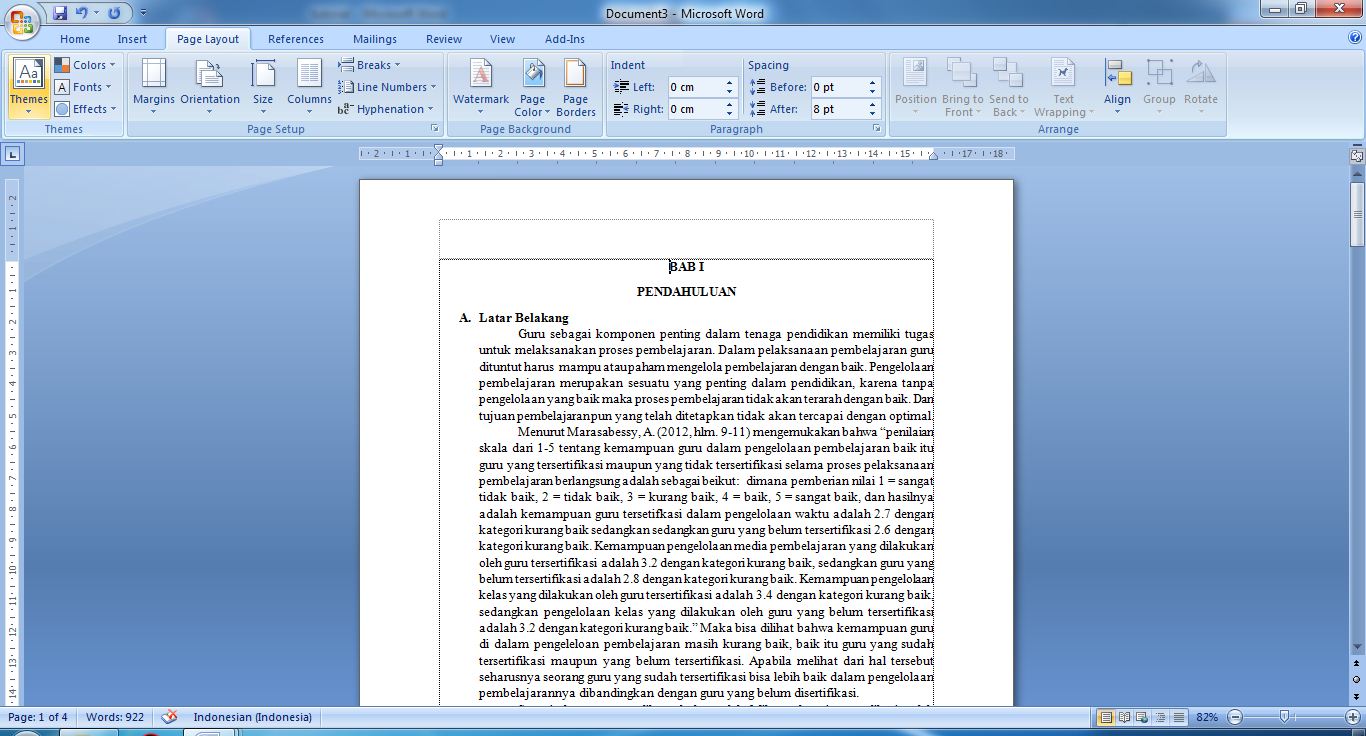Open Text Wrapping options
The height and width of the screenshot is (736, 1366).
tap(1063, 86)
